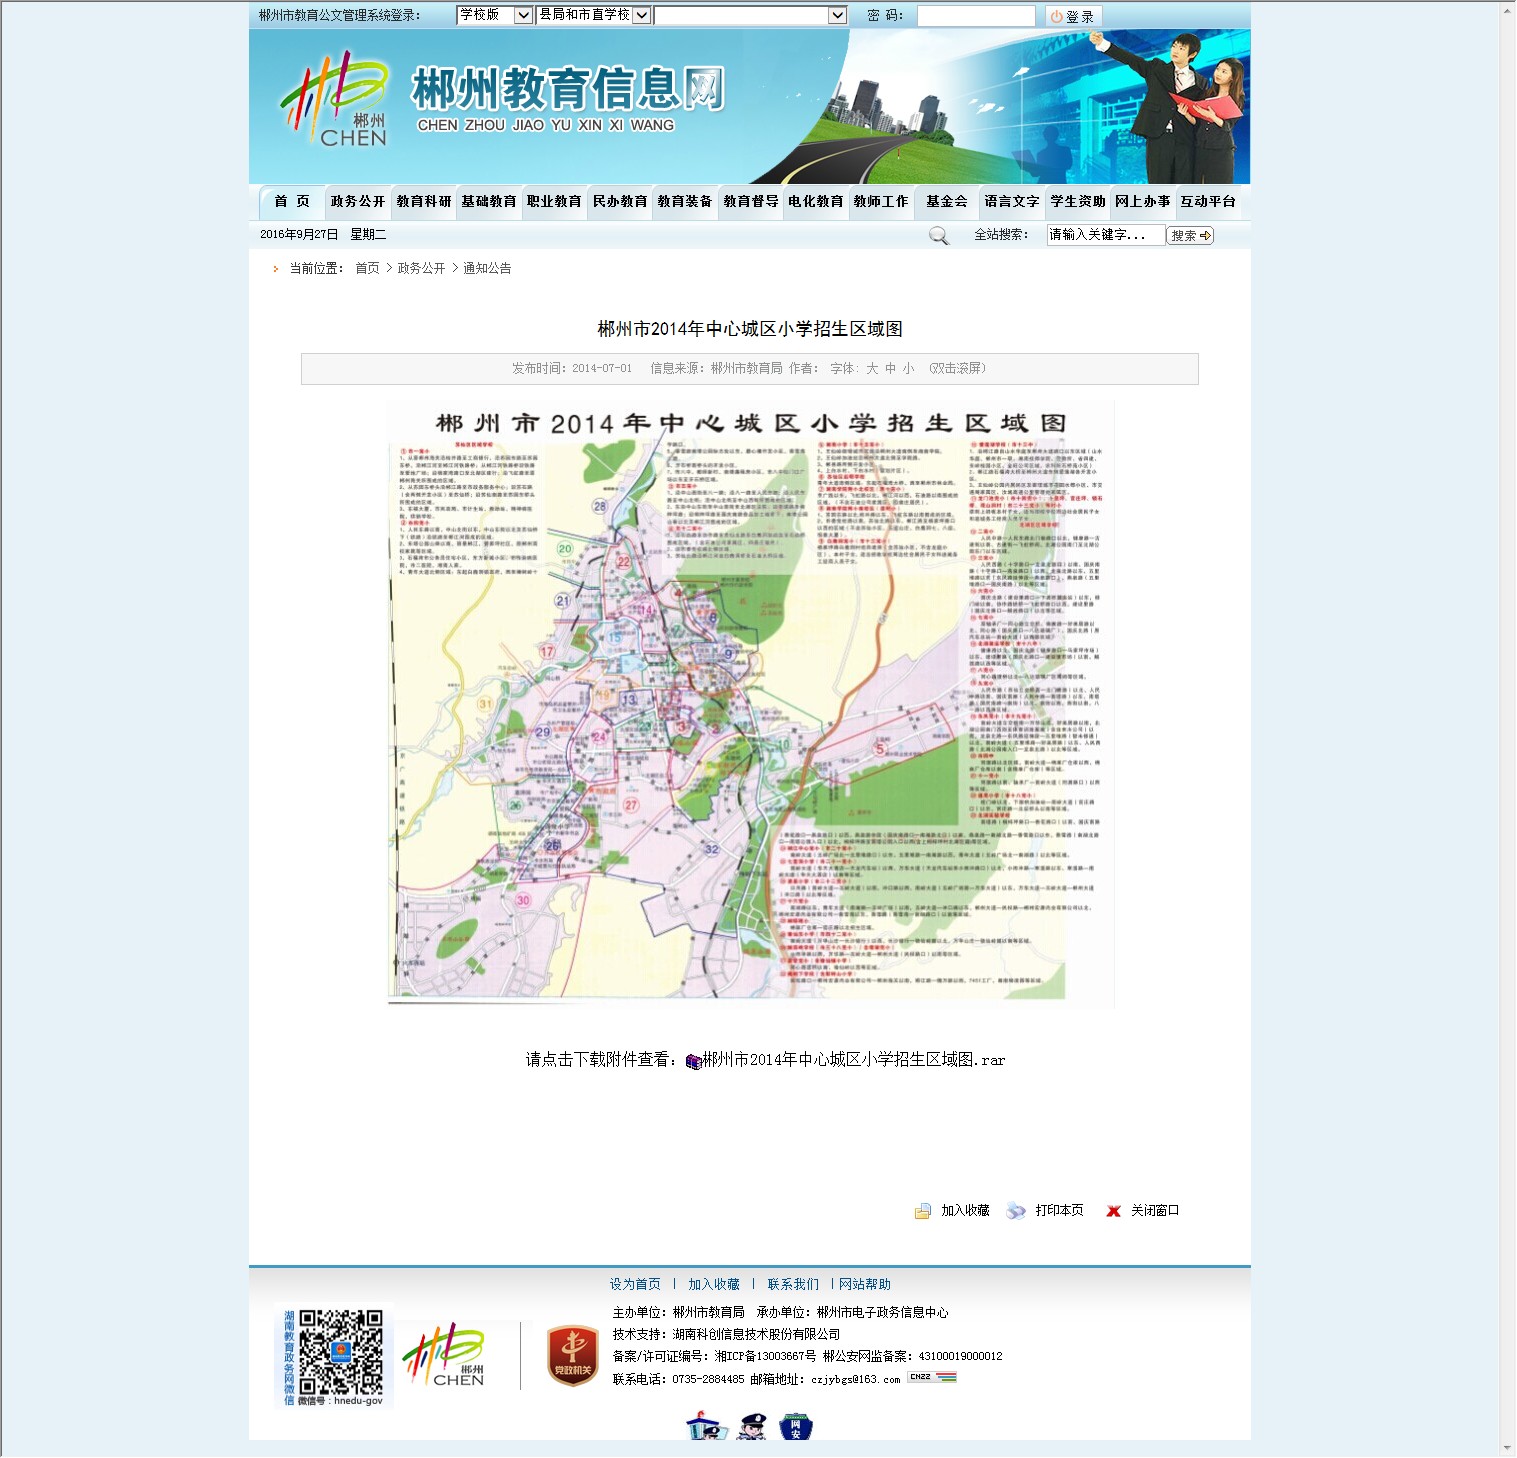
Task: Set font size to 小 (small)
Action: pos(908,369)
